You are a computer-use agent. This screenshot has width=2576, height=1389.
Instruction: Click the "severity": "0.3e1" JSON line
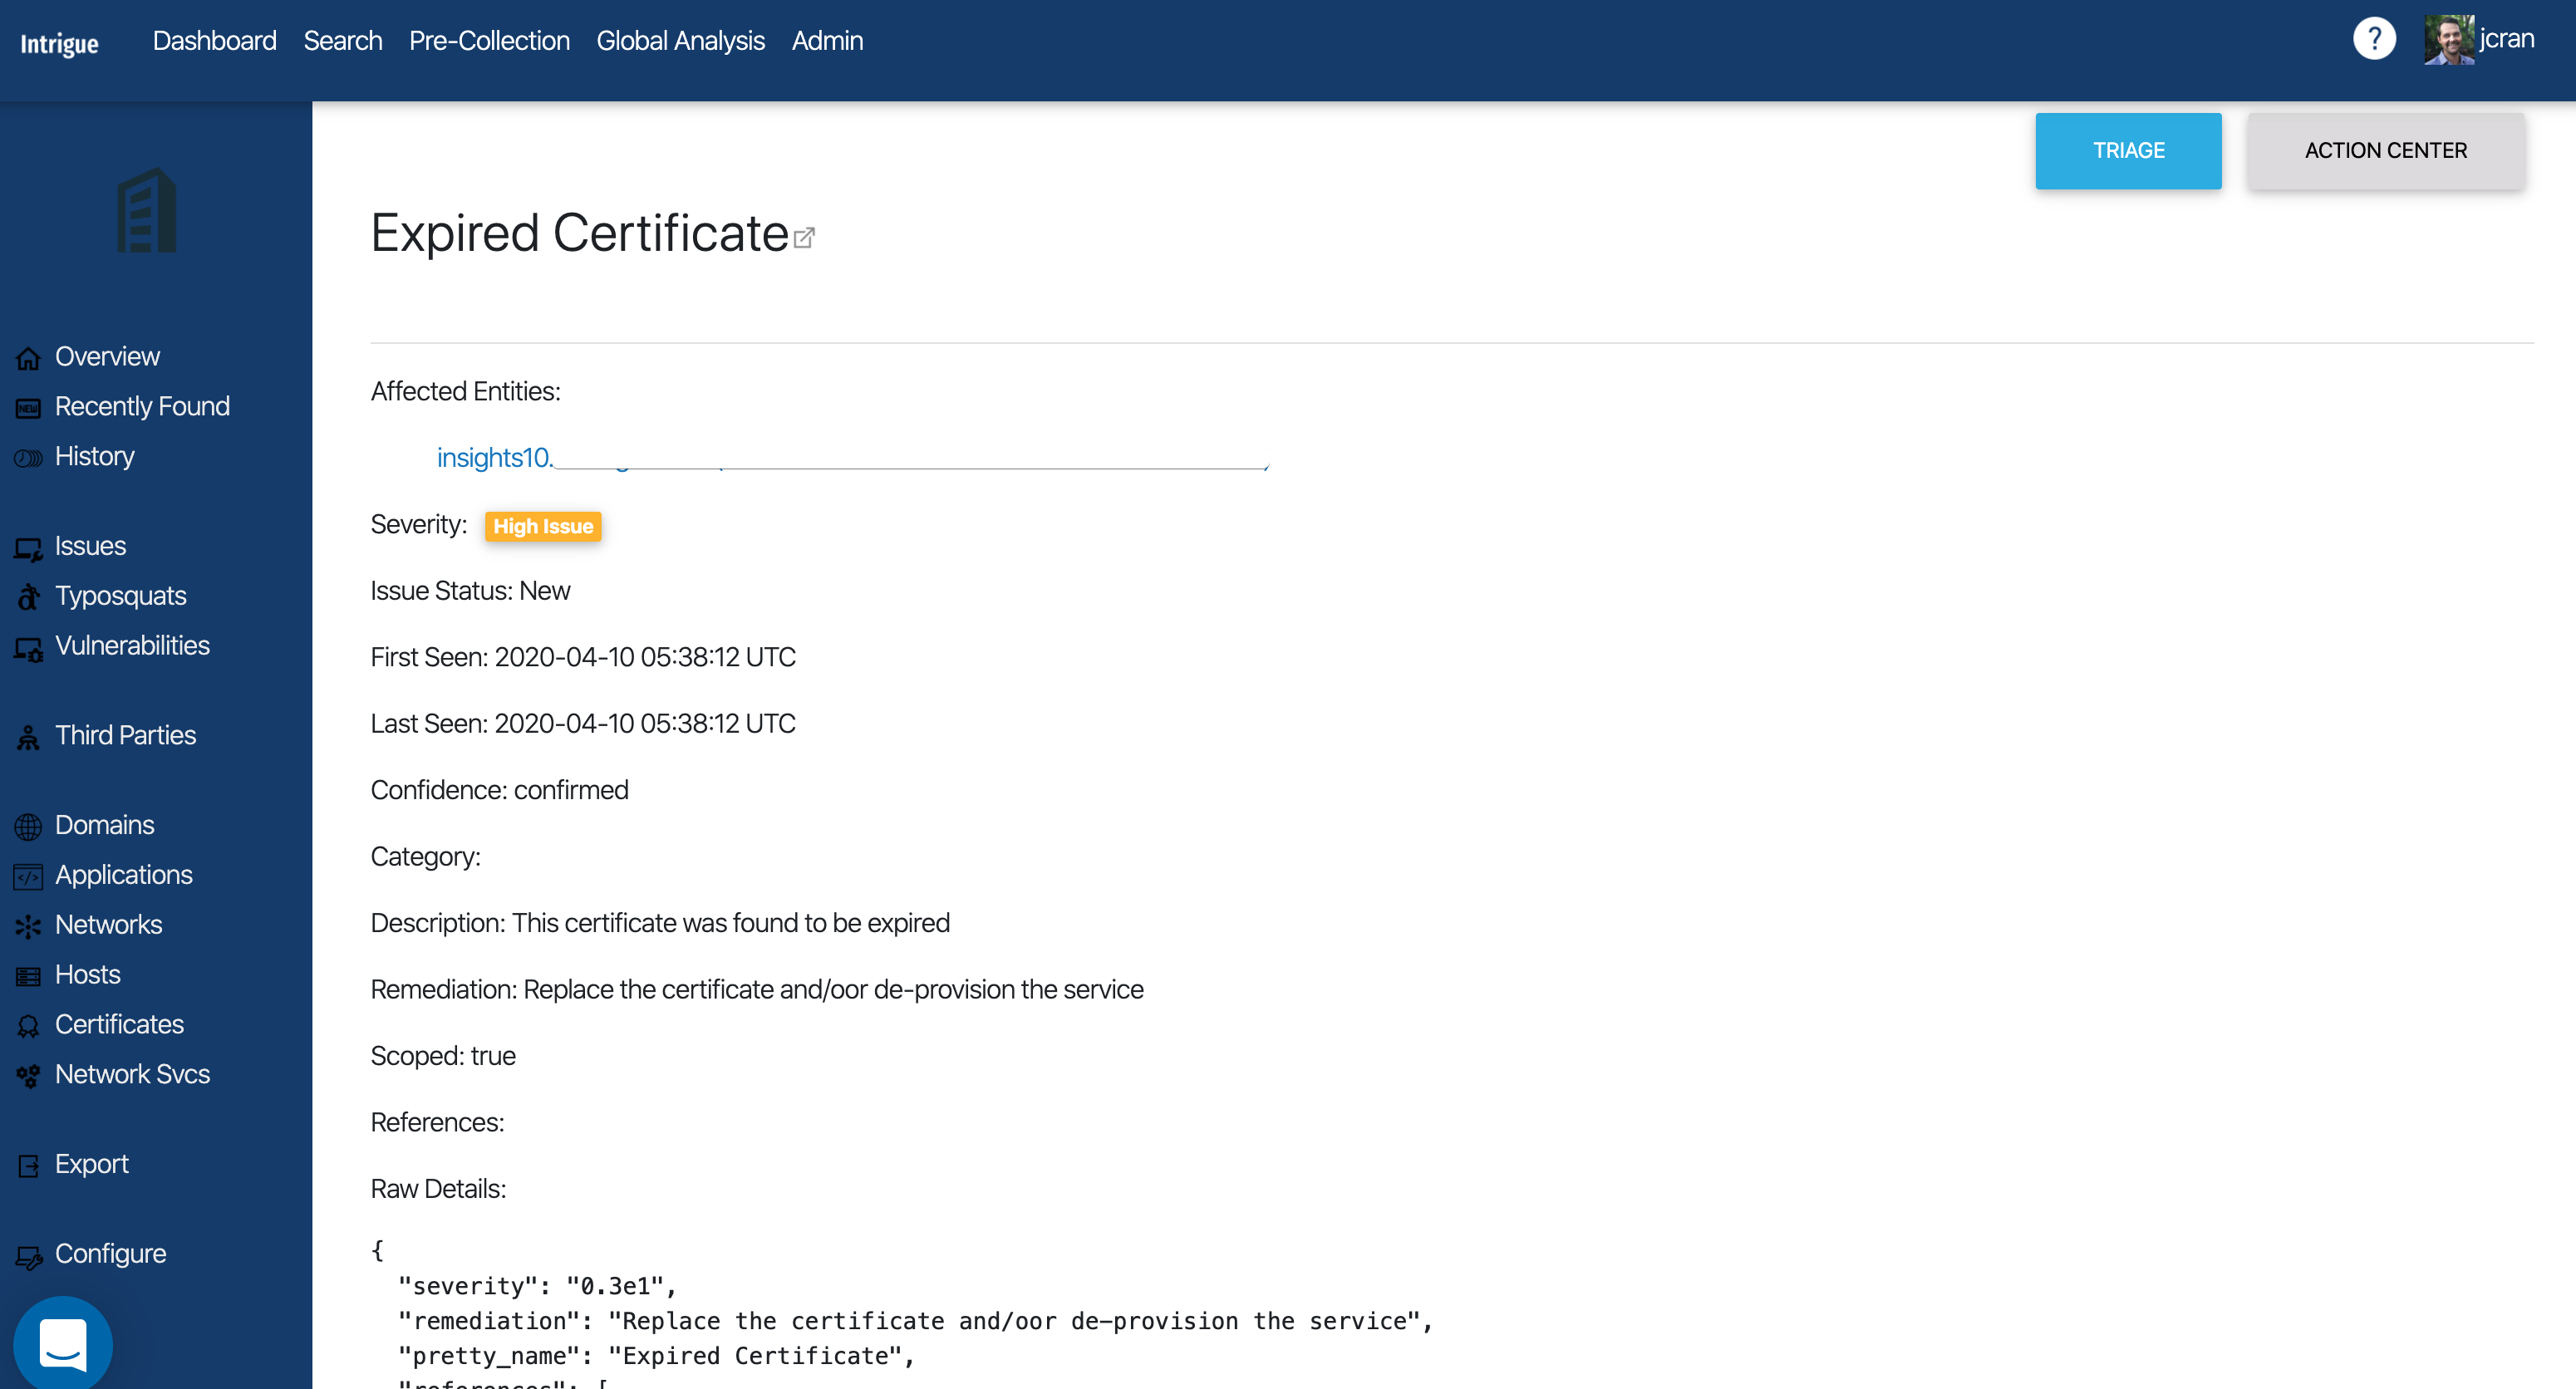(537, 1286)
